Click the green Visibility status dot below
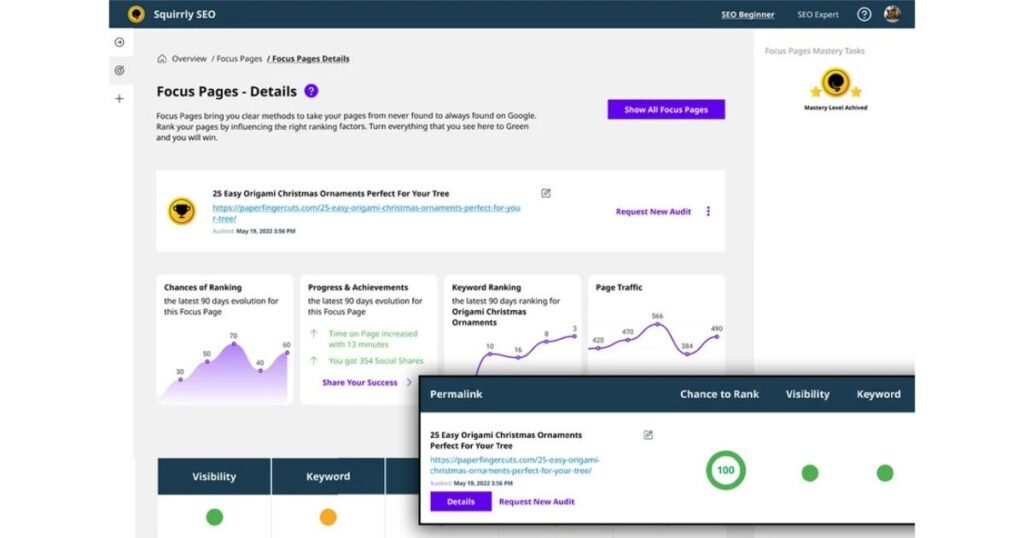This screenshot has width=1024, height=538. click(x=214, y=517)
